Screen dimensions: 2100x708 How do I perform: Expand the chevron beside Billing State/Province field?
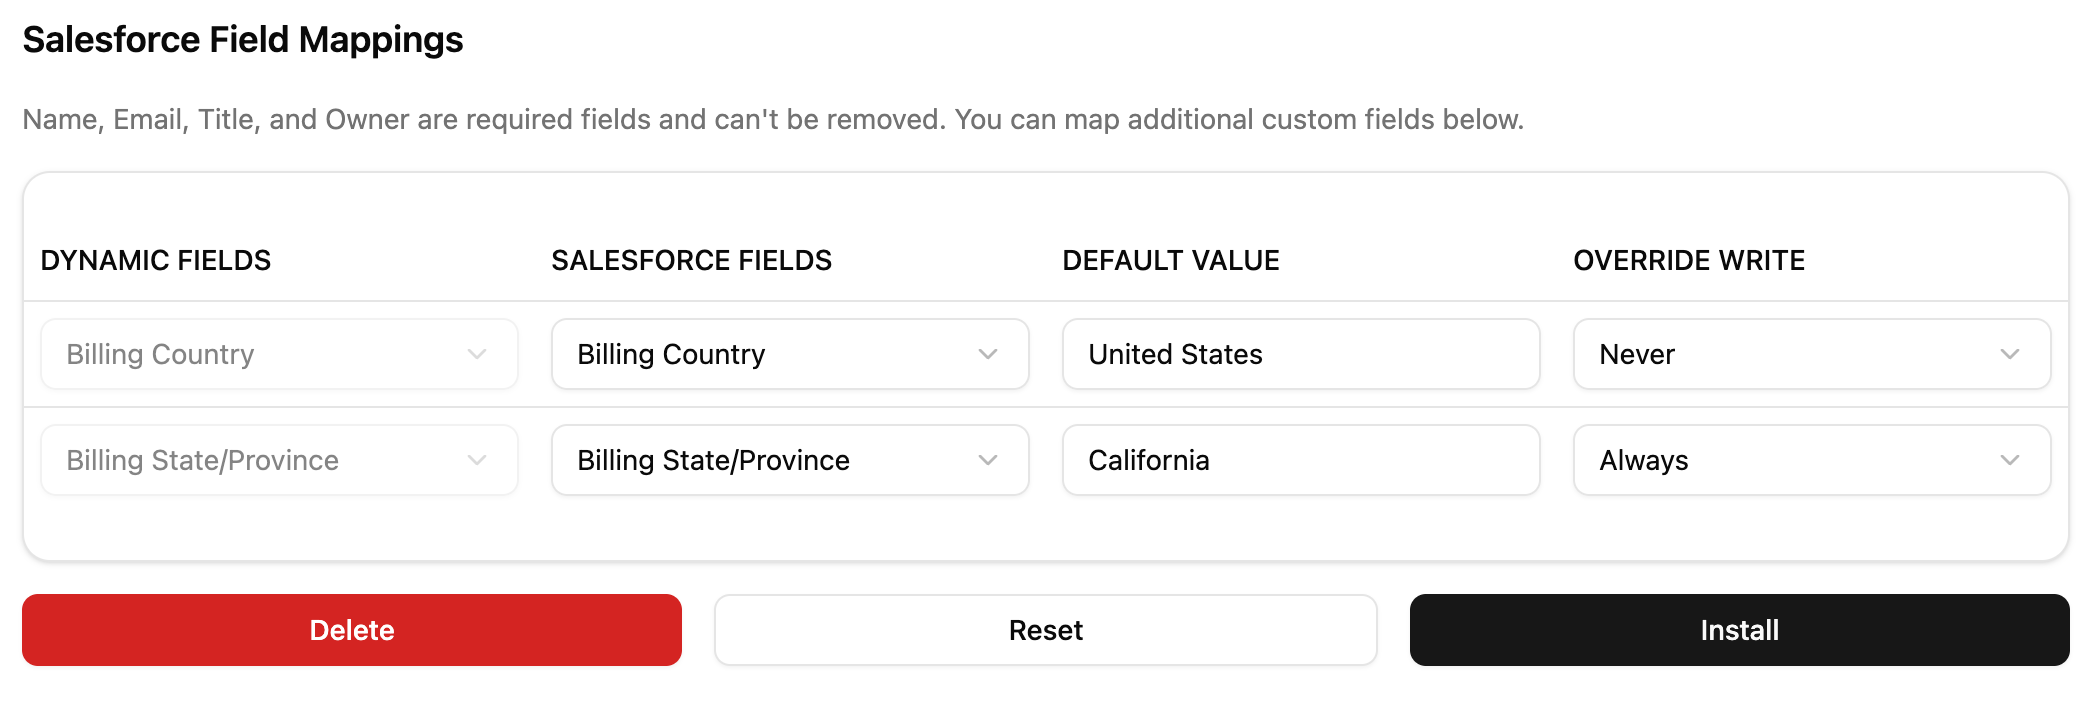[477, 460]
